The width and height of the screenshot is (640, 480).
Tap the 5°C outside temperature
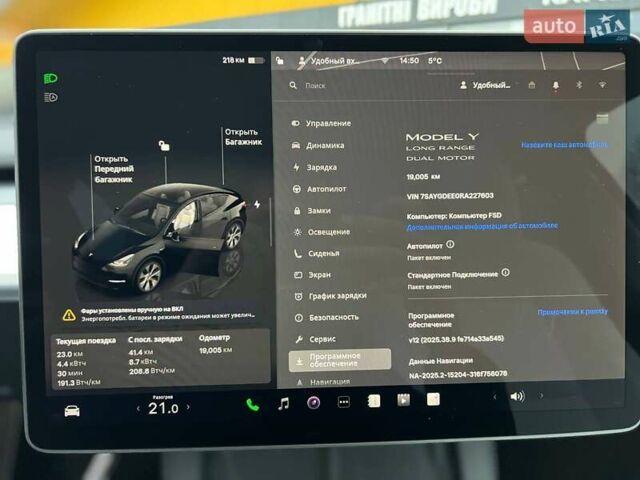(435, 60)
